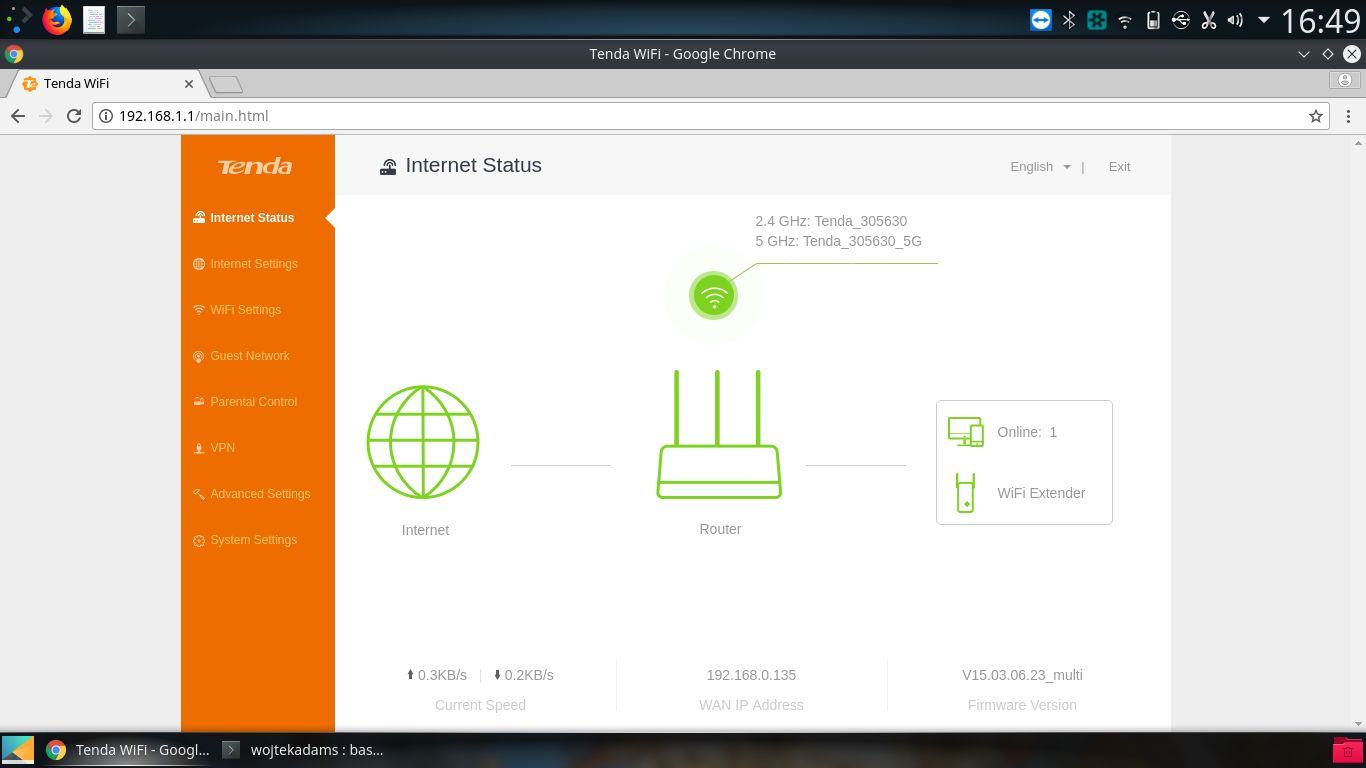Click the WiFi Extender device icon
Screen dimensions: 1366x768
tap(965, 493)
